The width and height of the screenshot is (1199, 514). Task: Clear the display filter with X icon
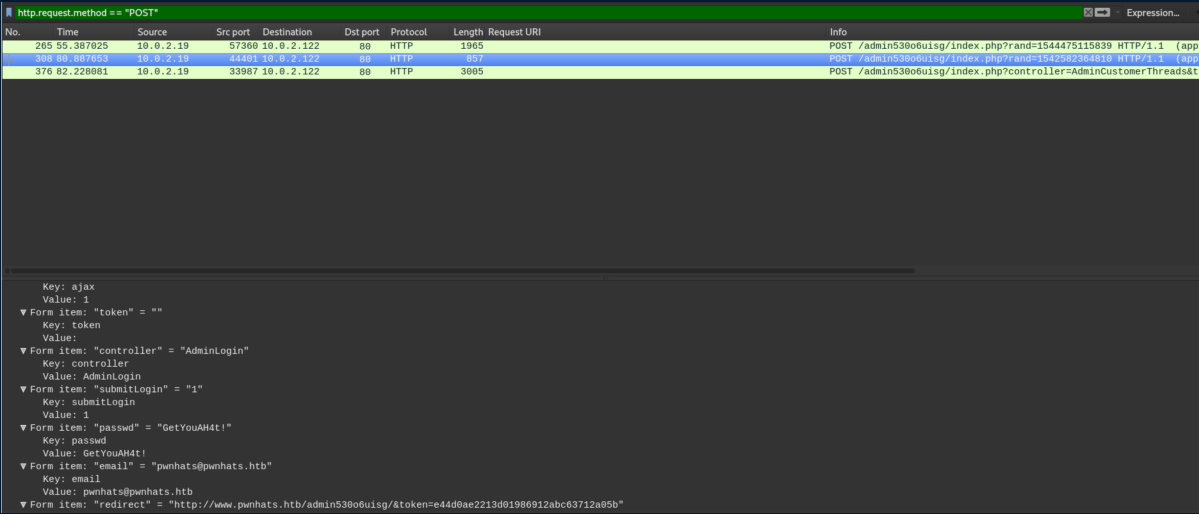[1088, 13]
